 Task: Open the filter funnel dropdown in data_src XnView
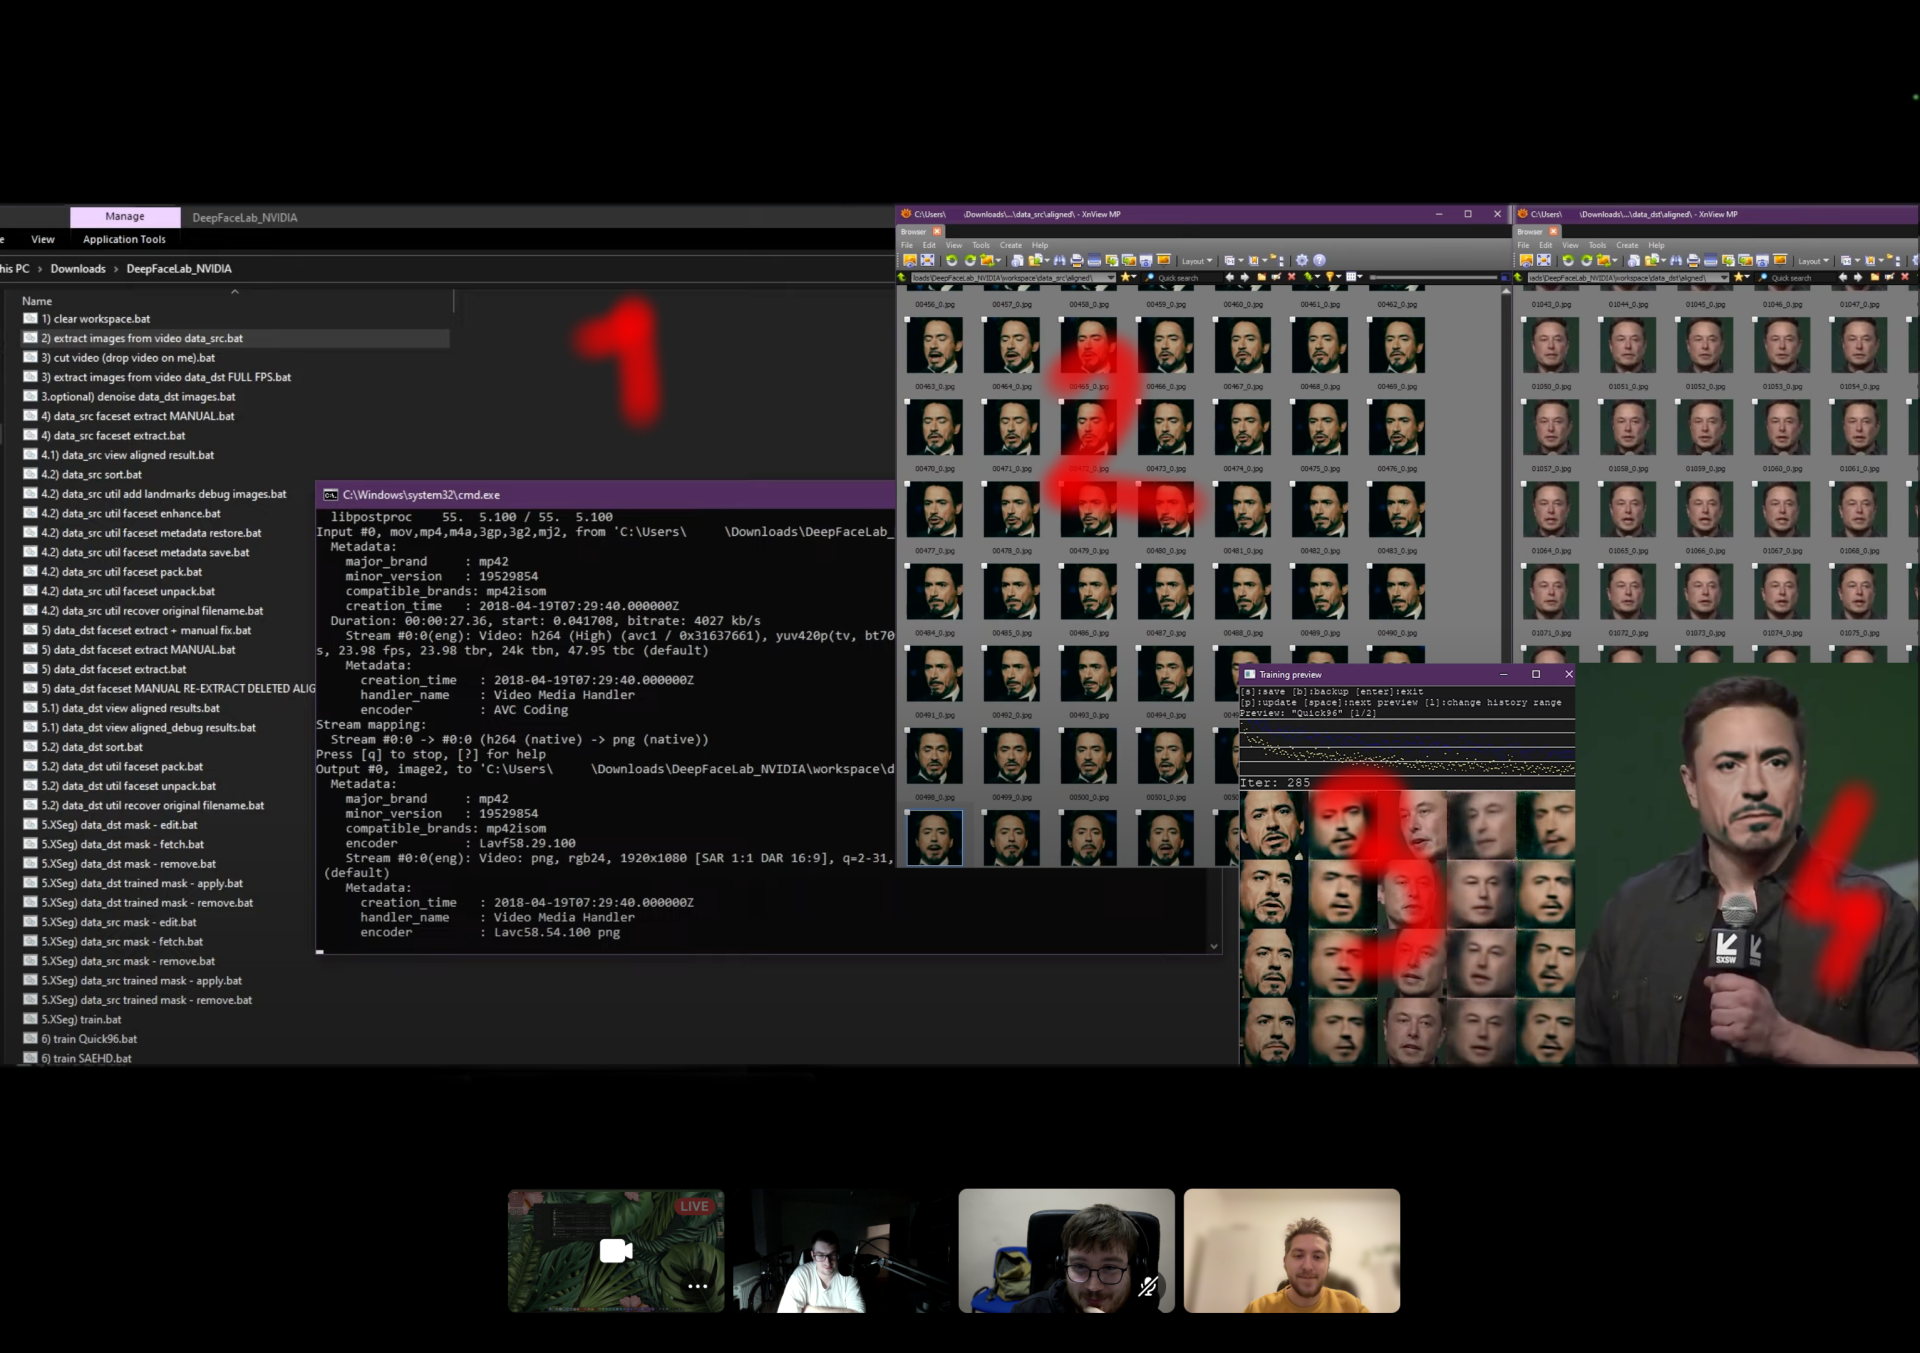[1334, 277]
